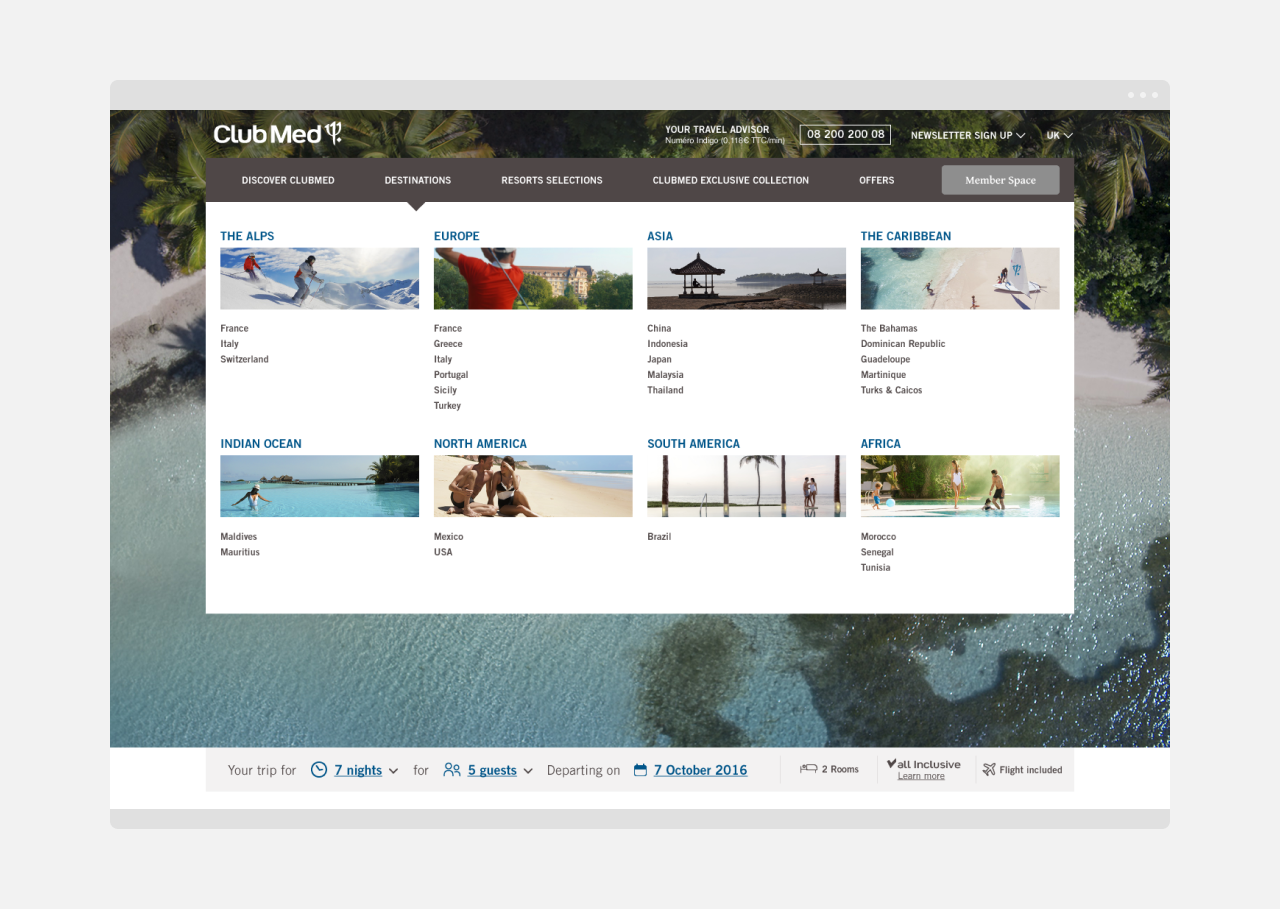Click the Asia pavilion thumbnail

pos(746,278)
